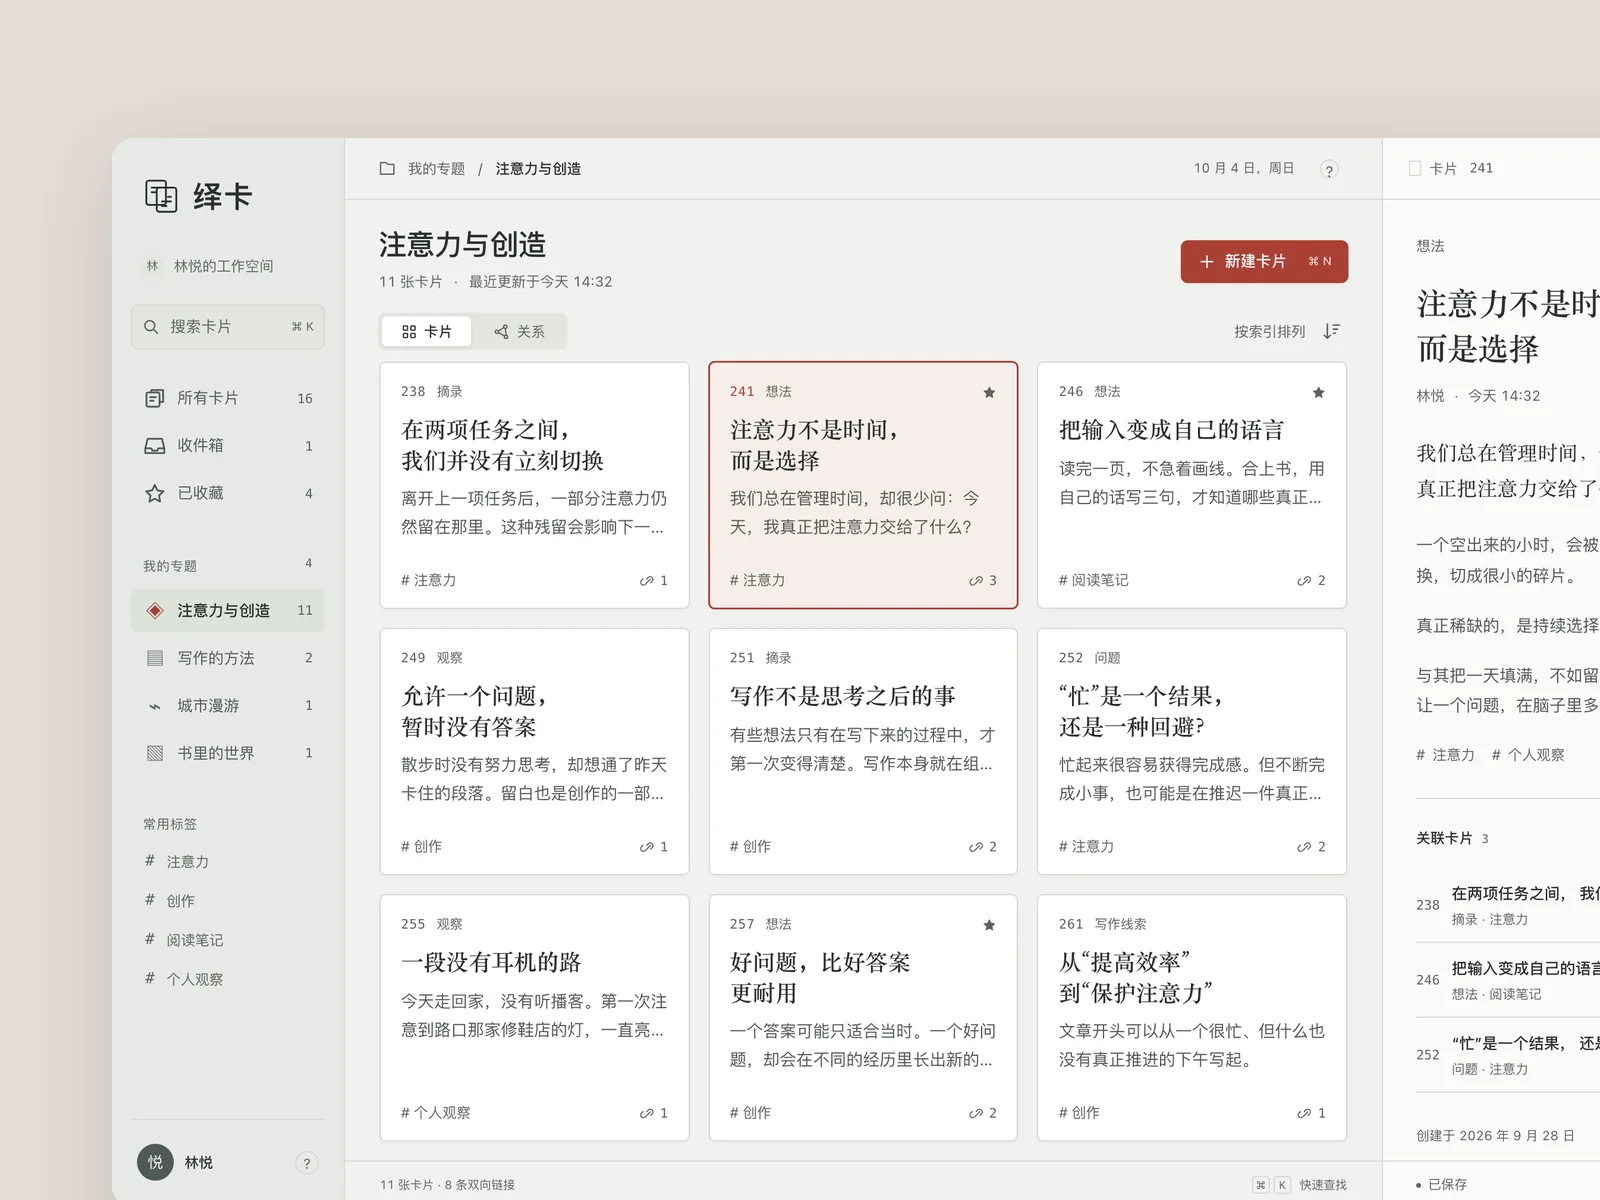Switch to the 关系 view tab
The width and height of the screenshot is (1600, 1200).
(x=519, y=331)
